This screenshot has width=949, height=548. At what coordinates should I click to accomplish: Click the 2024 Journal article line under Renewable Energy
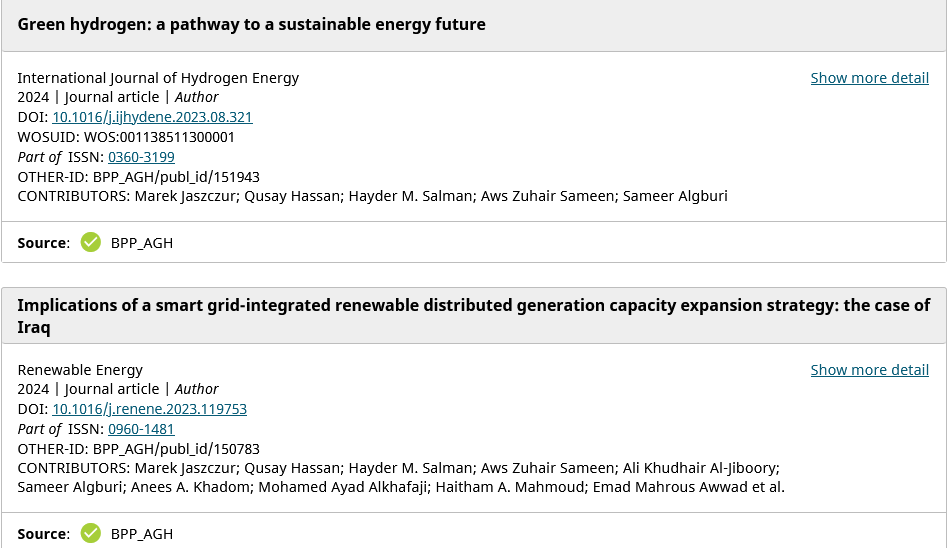point(117,389)
